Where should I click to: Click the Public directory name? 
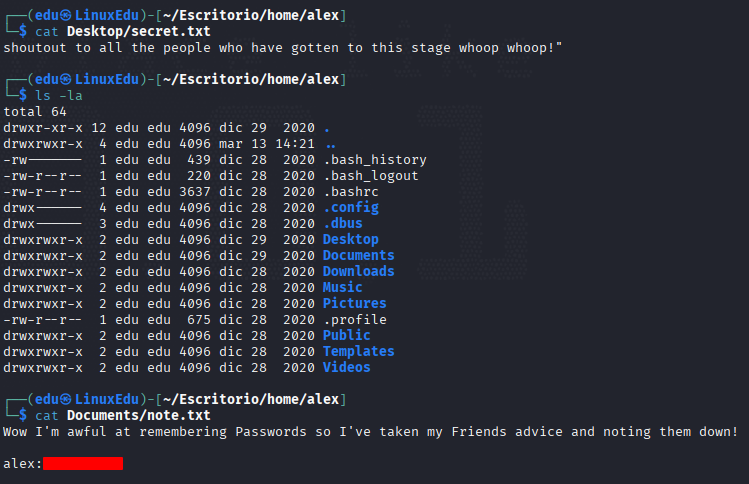pos(346,335)
